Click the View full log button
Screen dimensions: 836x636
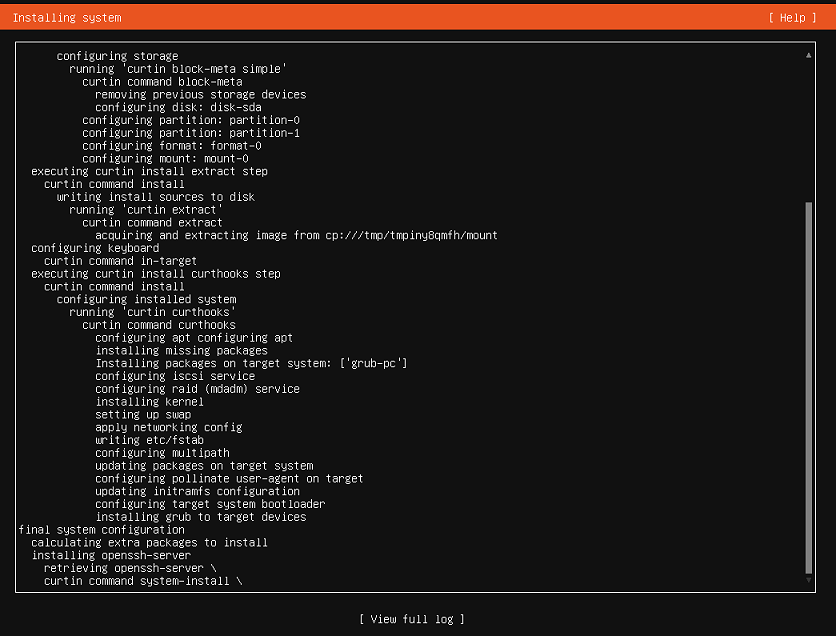(x=412, y=619)
